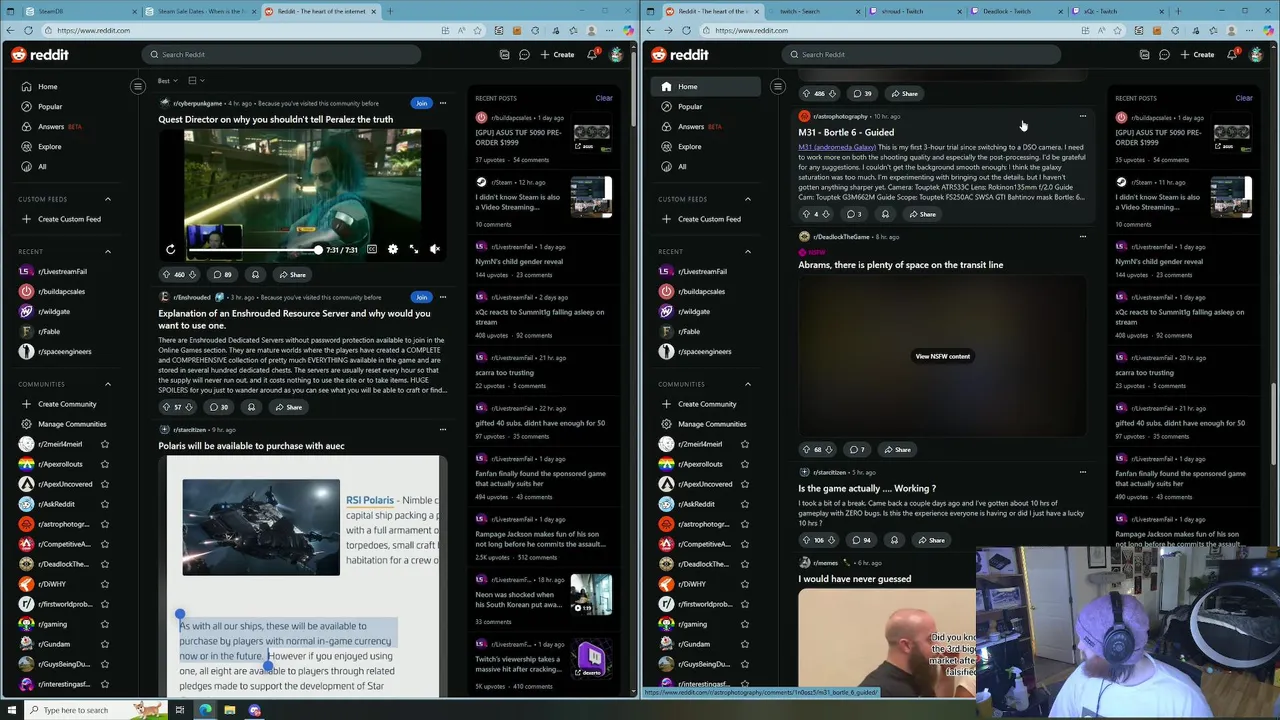View NSFW content on Abrams post
Screen dimensions: 1280x720
(x=942, y=356)
